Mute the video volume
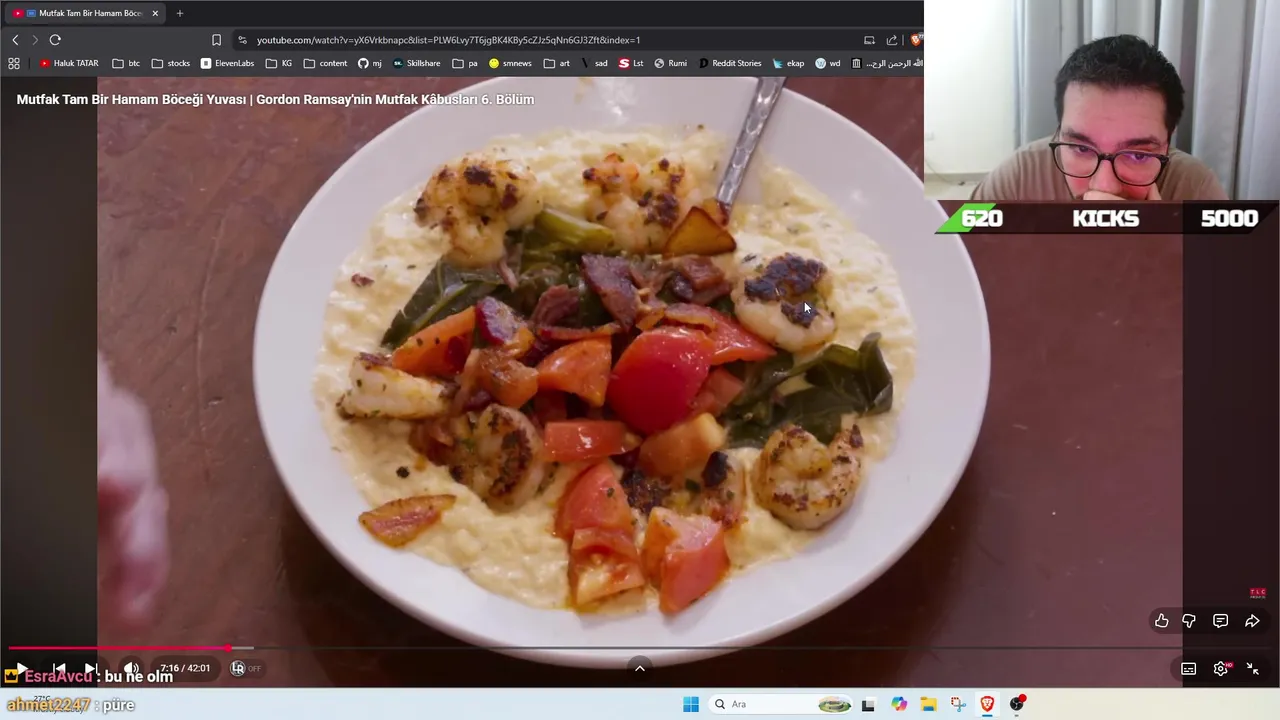The image size is (1280, 720). pos(131,668)
